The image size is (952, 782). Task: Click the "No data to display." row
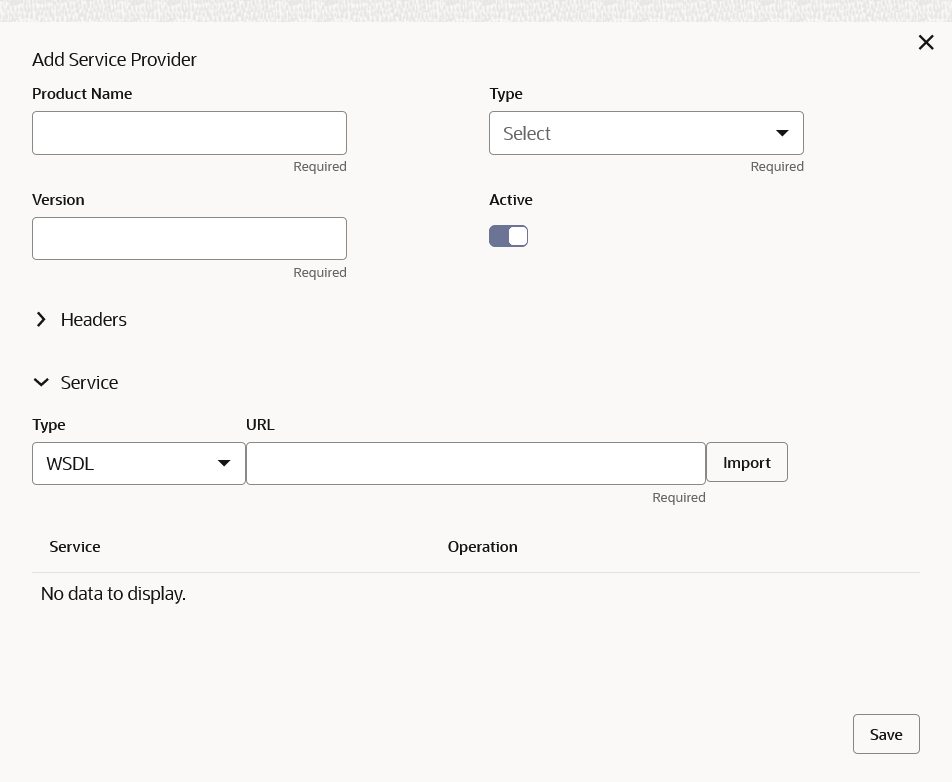(114, 594)
